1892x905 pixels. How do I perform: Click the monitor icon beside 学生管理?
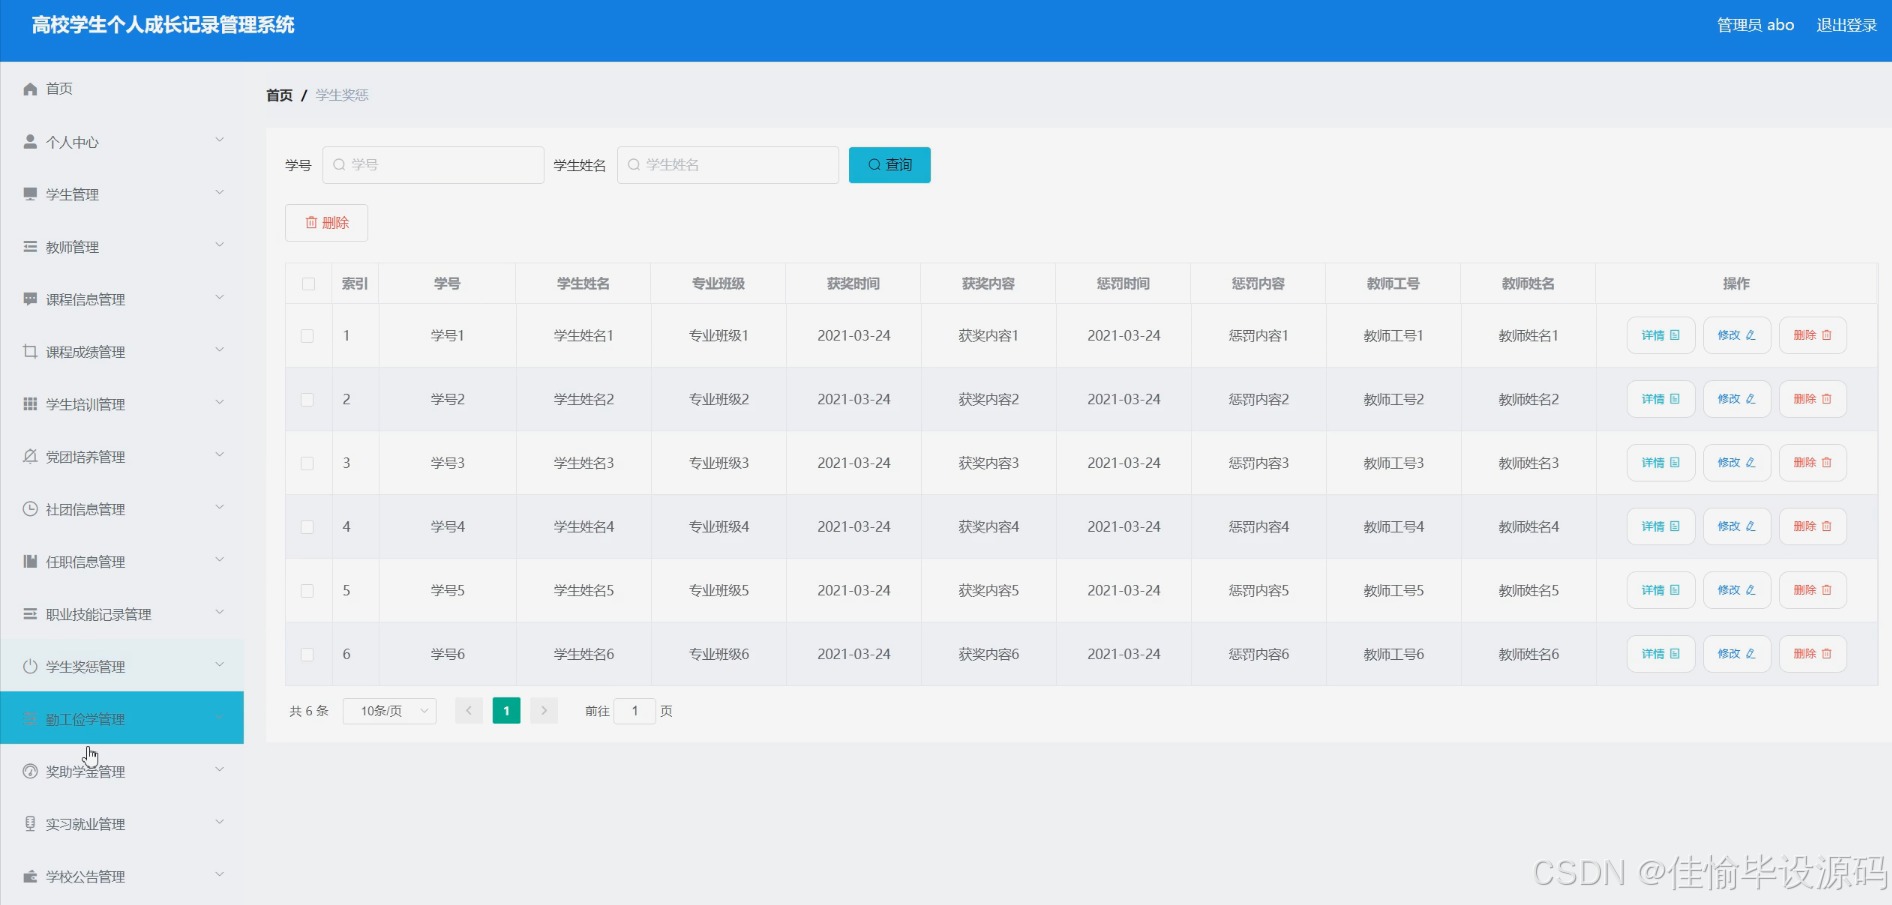30,194
